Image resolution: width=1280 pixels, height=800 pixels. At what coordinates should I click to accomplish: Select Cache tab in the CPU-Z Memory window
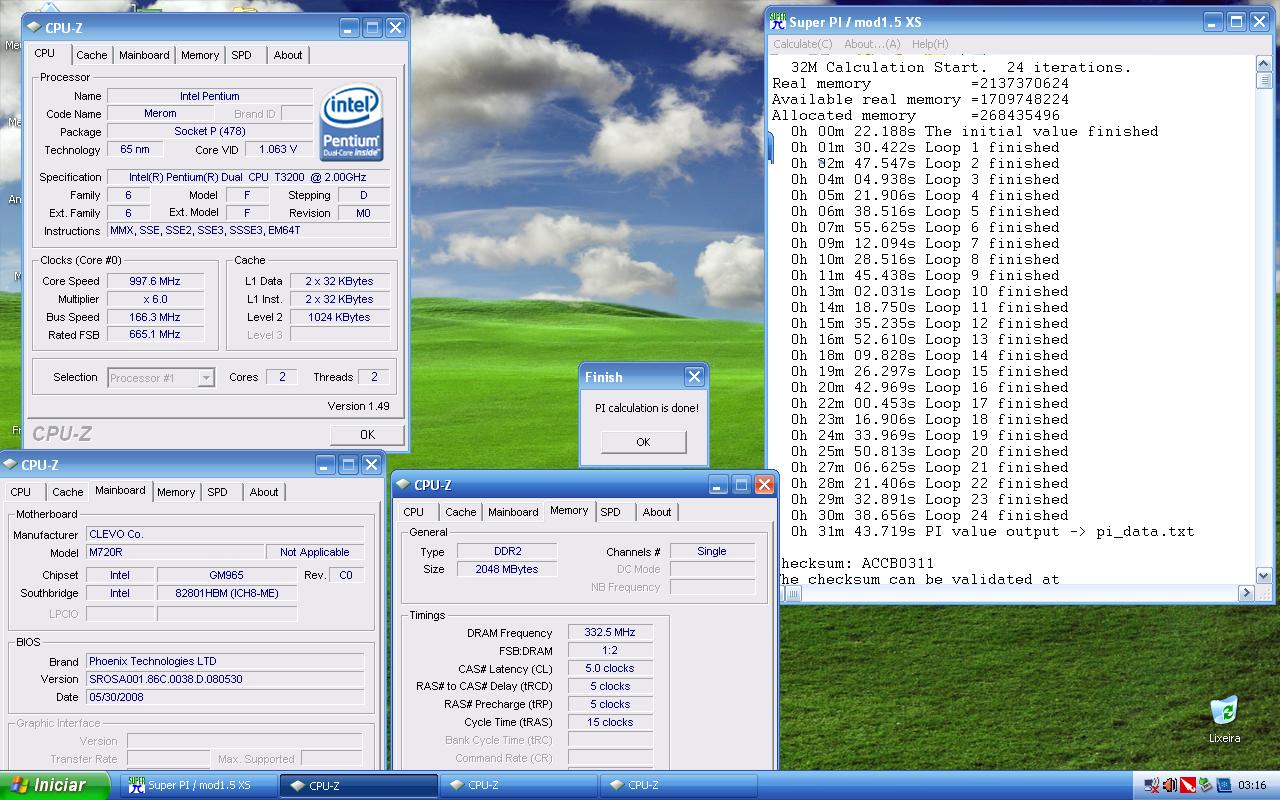click(460, 512)
